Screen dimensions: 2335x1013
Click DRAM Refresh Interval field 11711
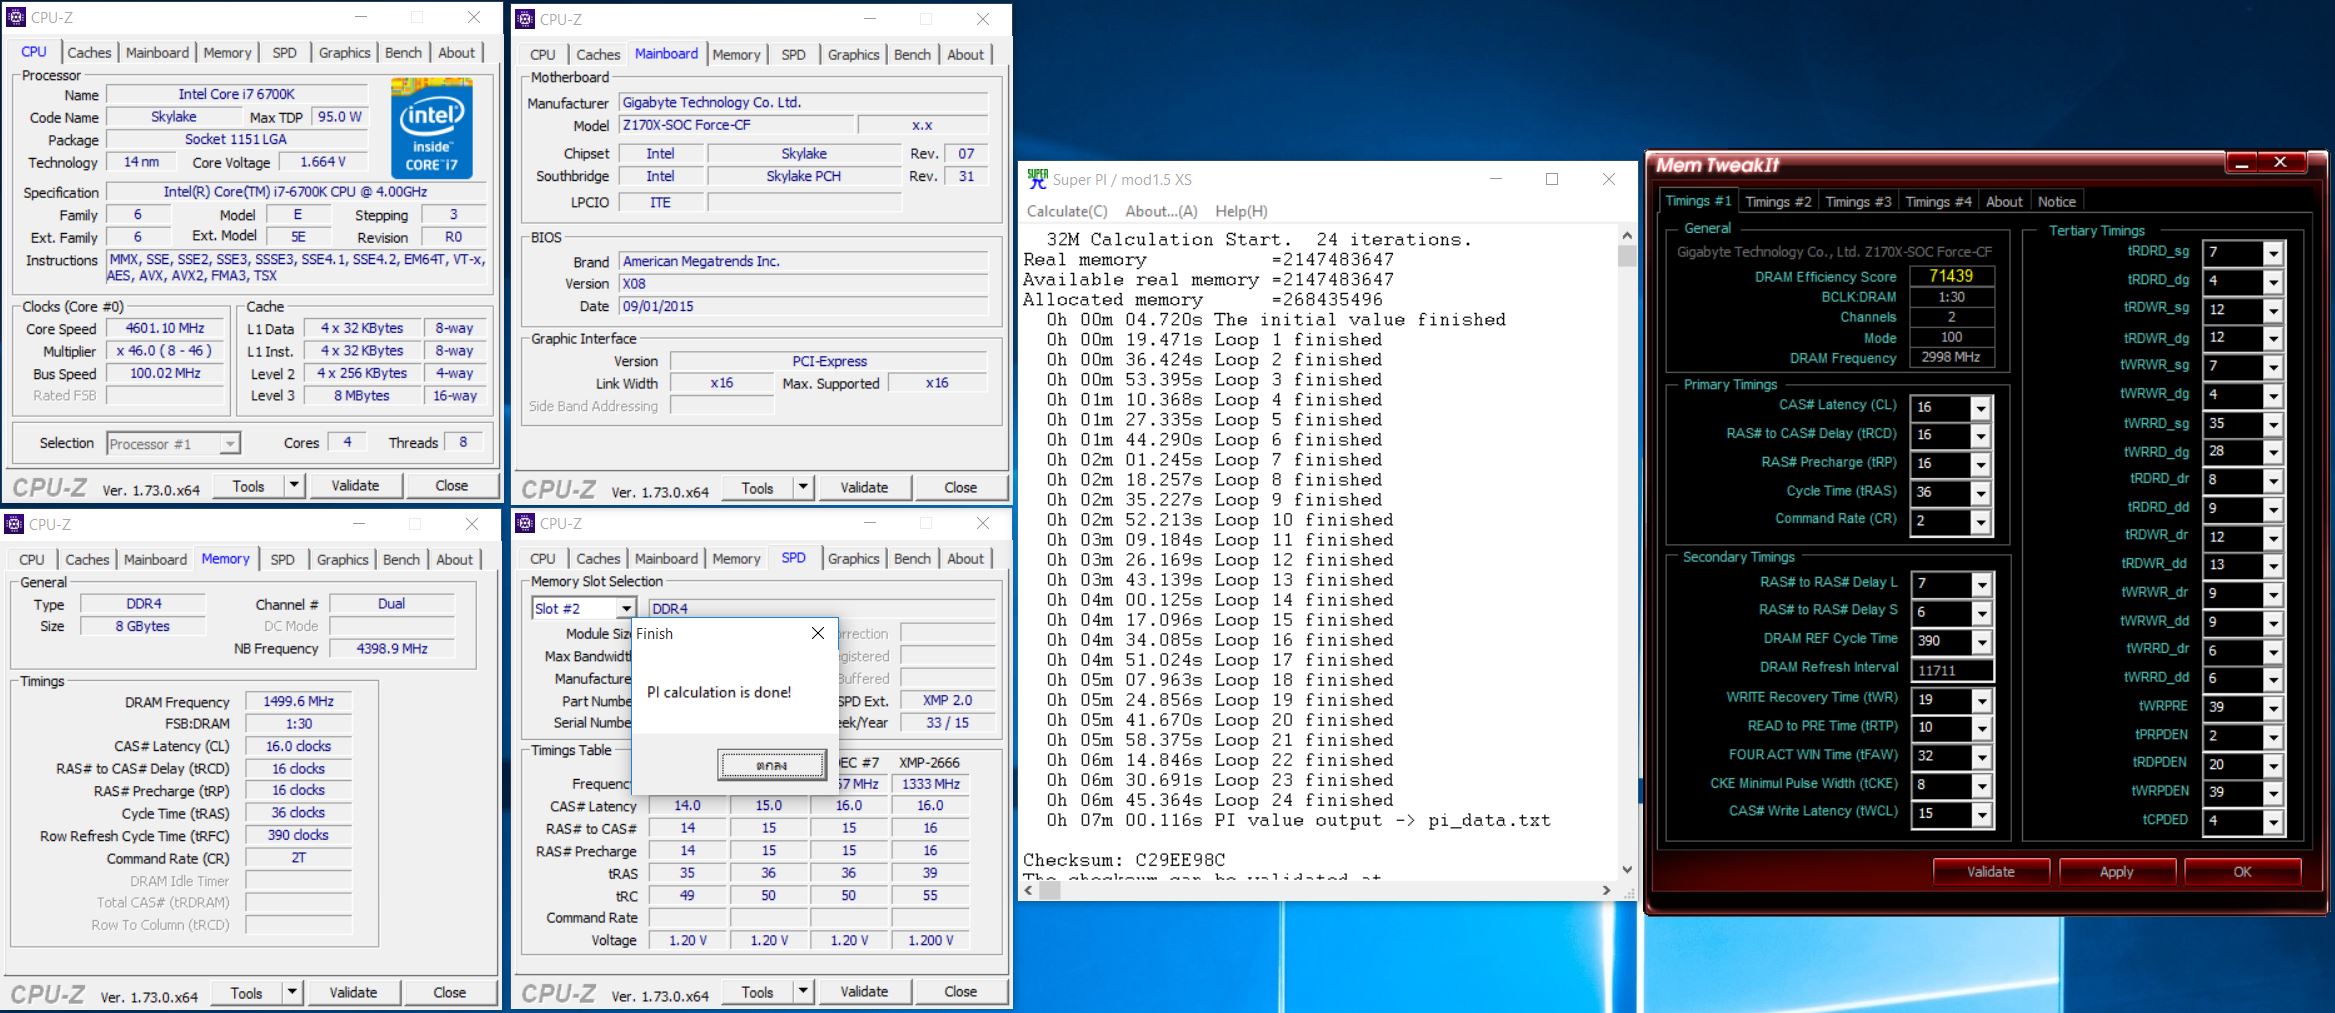[1951, 671]
